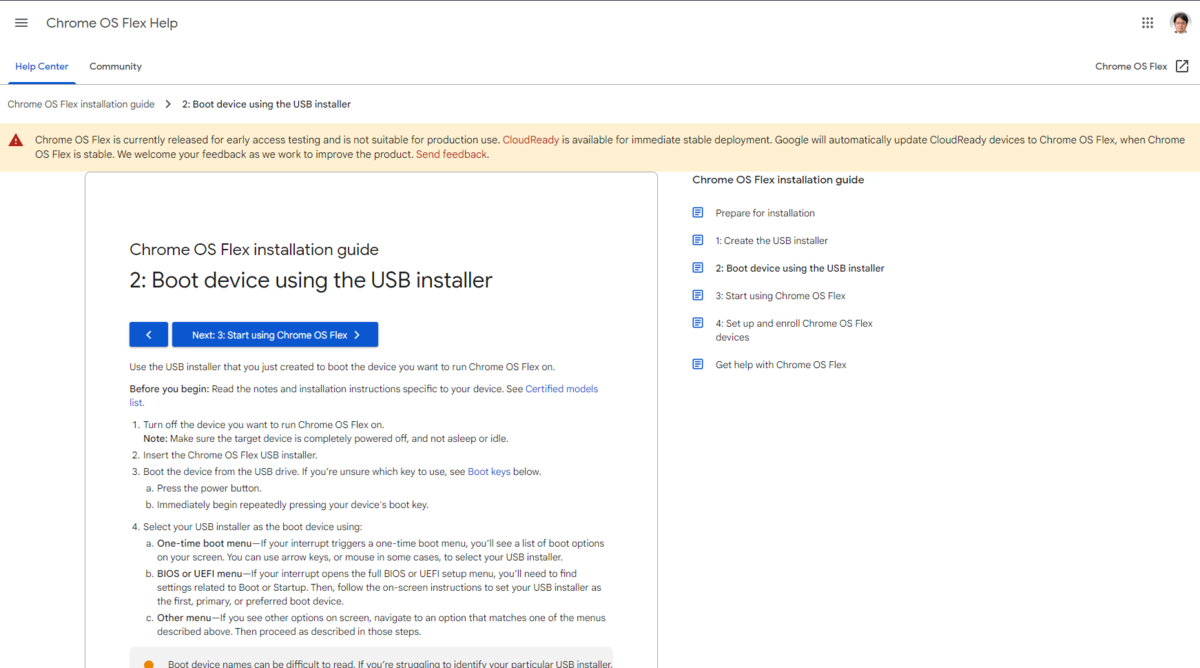Click the BIOS or UEFI menu bold text

tap(200, 573)
